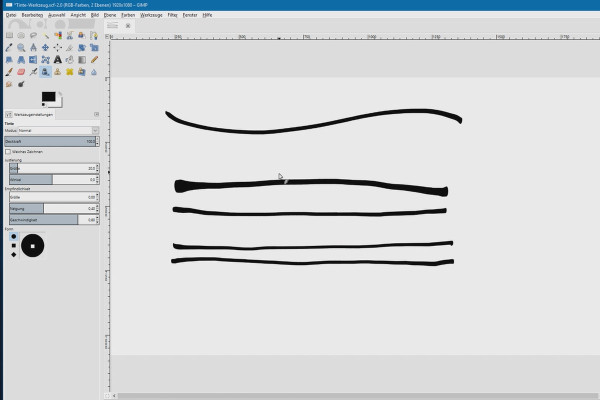Open the Ansicht menu
The width and height of the screenshot is (600, 400).
point(78,15)
